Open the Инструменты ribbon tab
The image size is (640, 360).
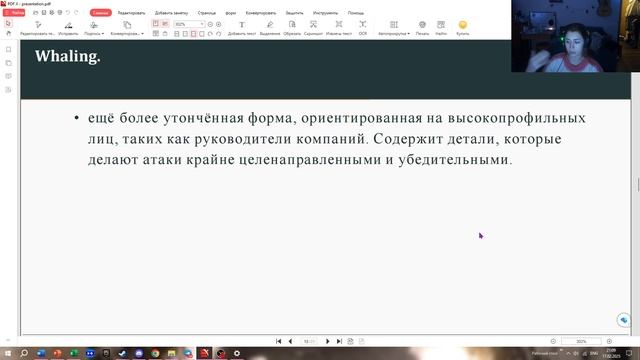(325, 13)
